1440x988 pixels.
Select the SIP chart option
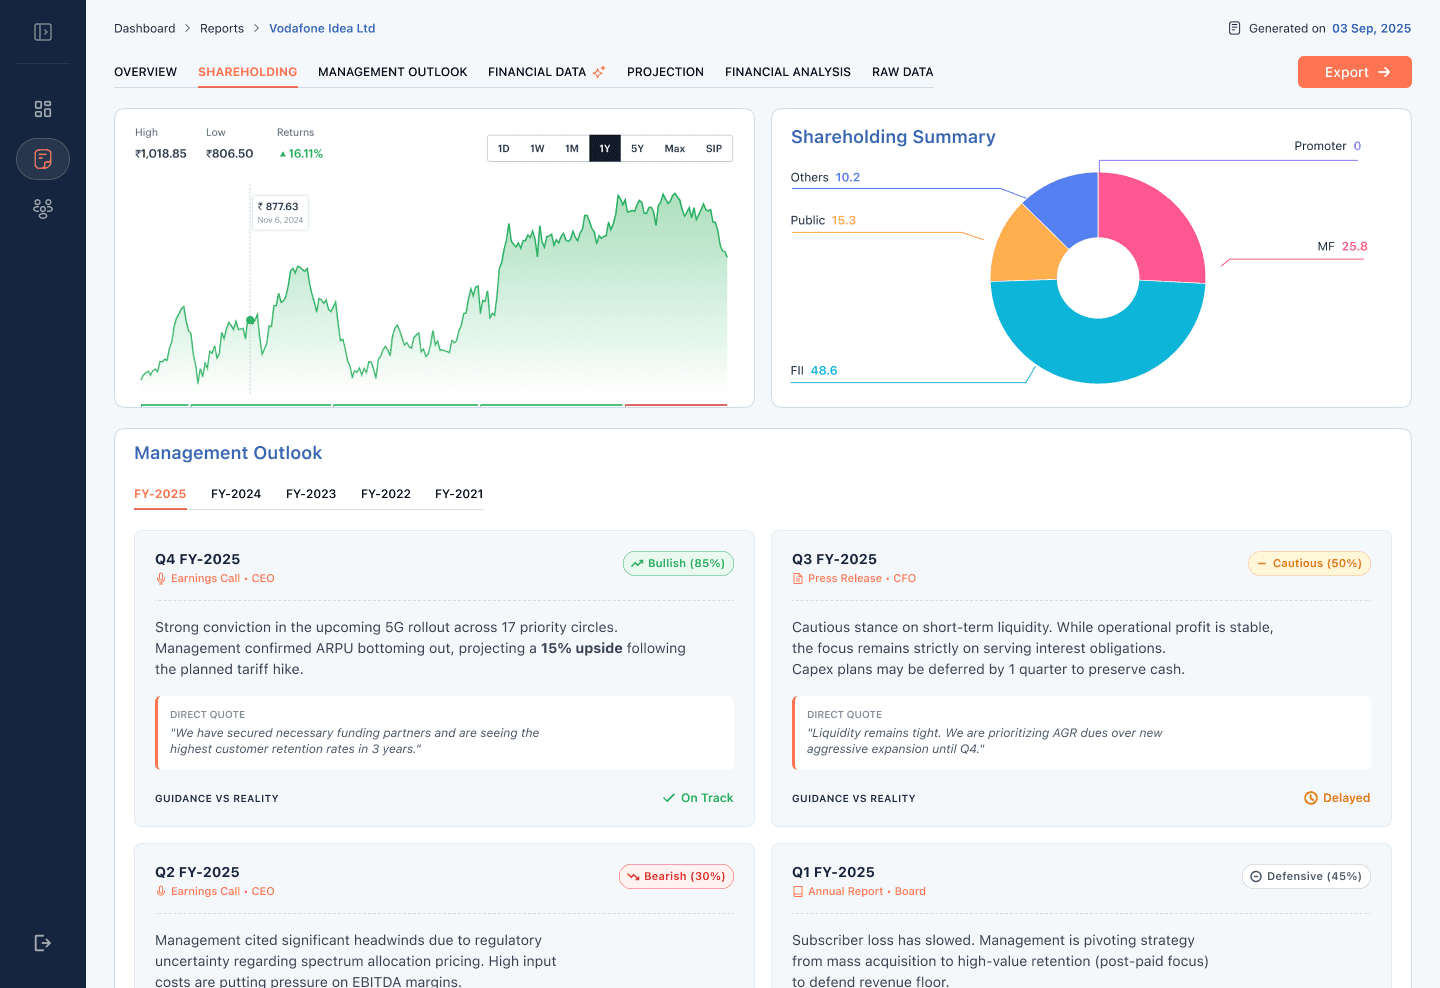(714, 149)
